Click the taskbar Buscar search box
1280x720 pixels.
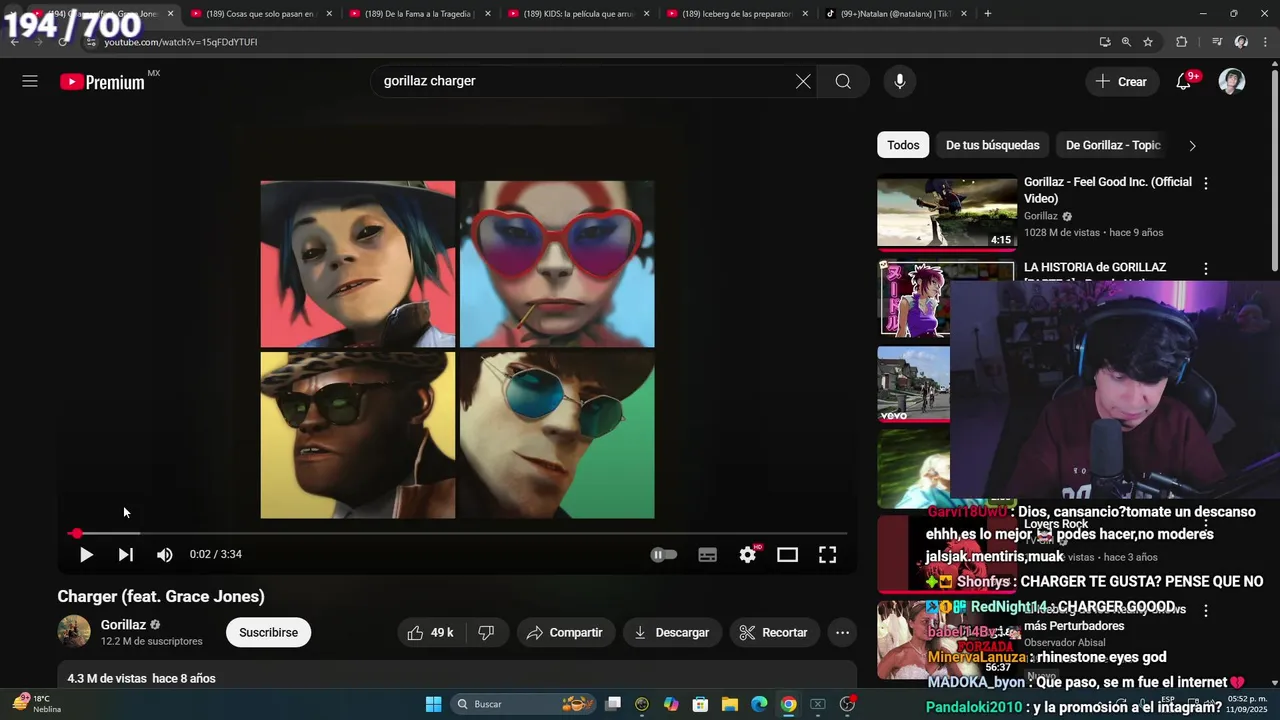522,704
